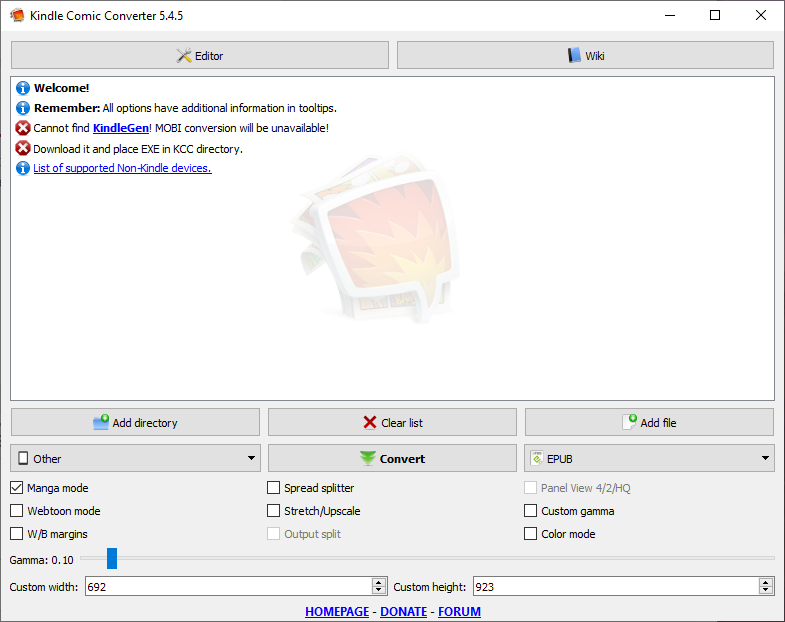Enable the Stretch/Upscale checkbox
The width and height of the screenshot is (785, 622).
click(273, 511)
